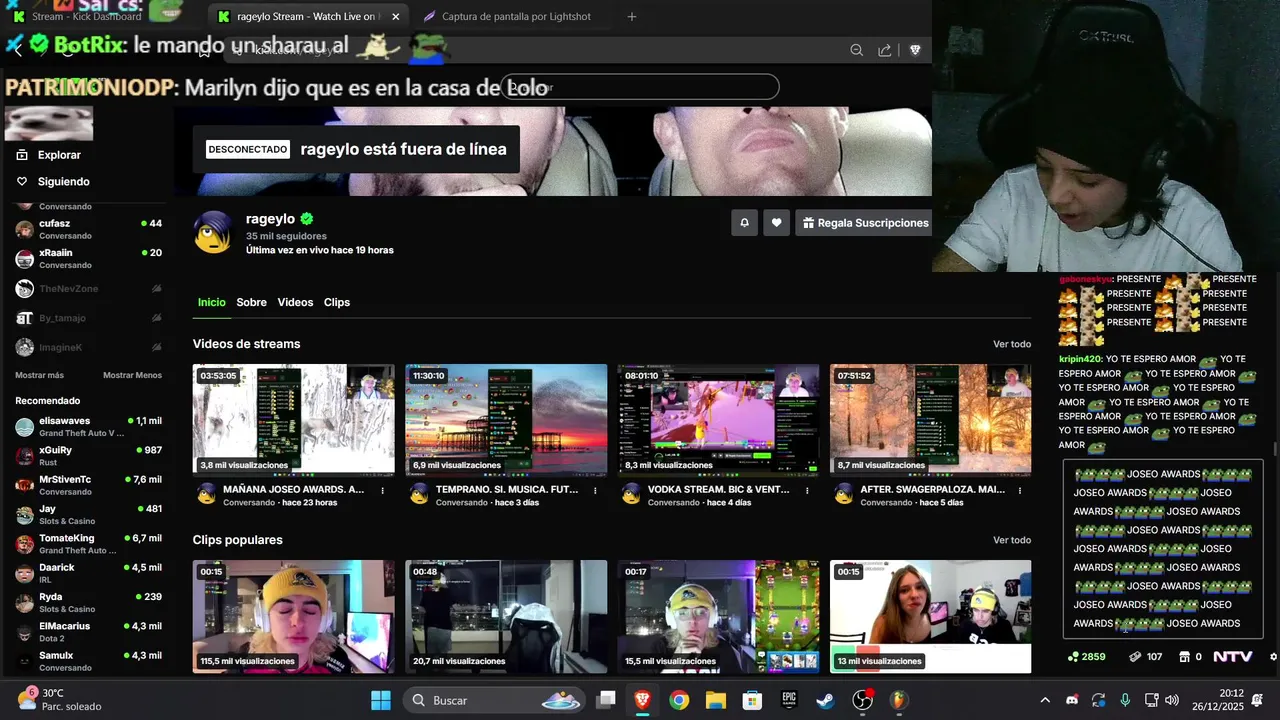Image resolution: width=1280 pixels, height=720 pixels.
Task: Click the browser share icon
Action: coord(885,50)
